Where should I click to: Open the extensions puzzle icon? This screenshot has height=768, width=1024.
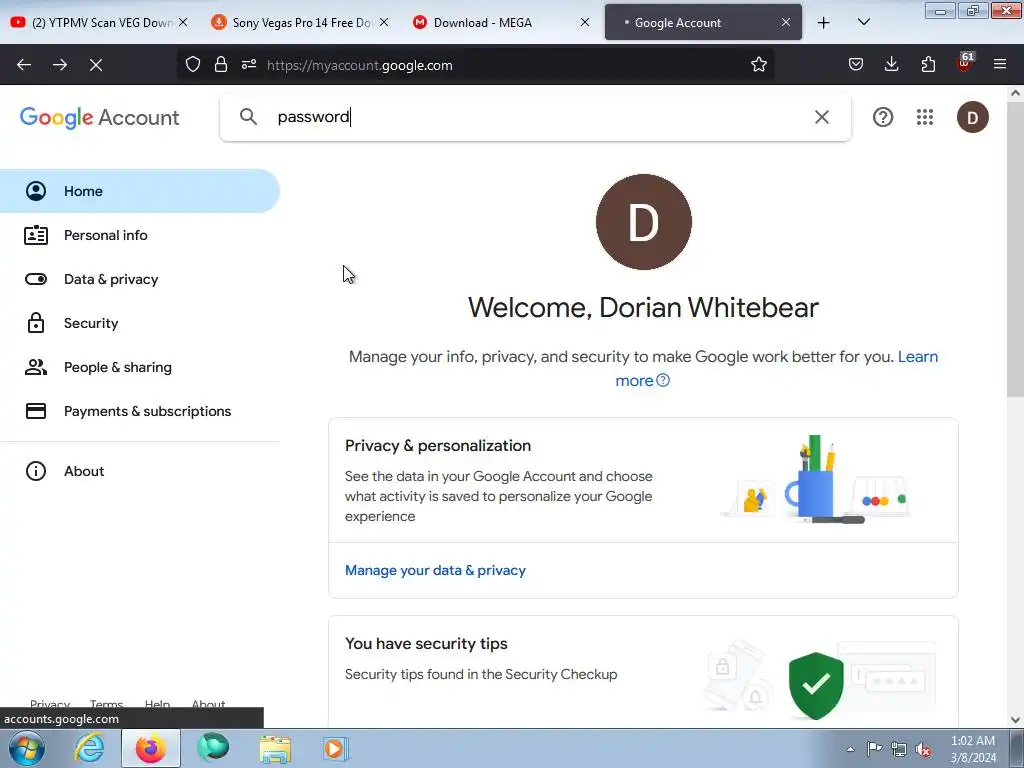pyautogui.click(x=928, y=65)
